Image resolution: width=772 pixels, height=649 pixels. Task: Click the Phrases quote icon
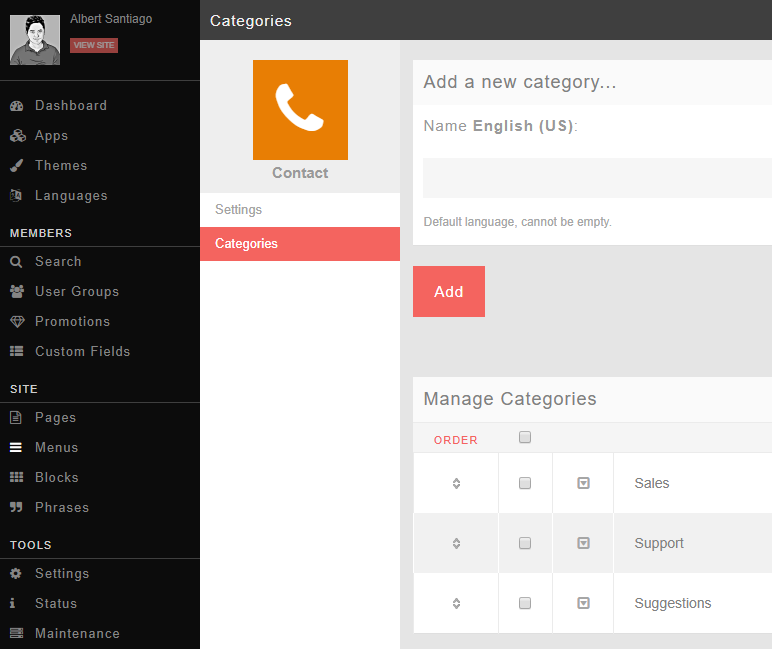tap(16, 508)
